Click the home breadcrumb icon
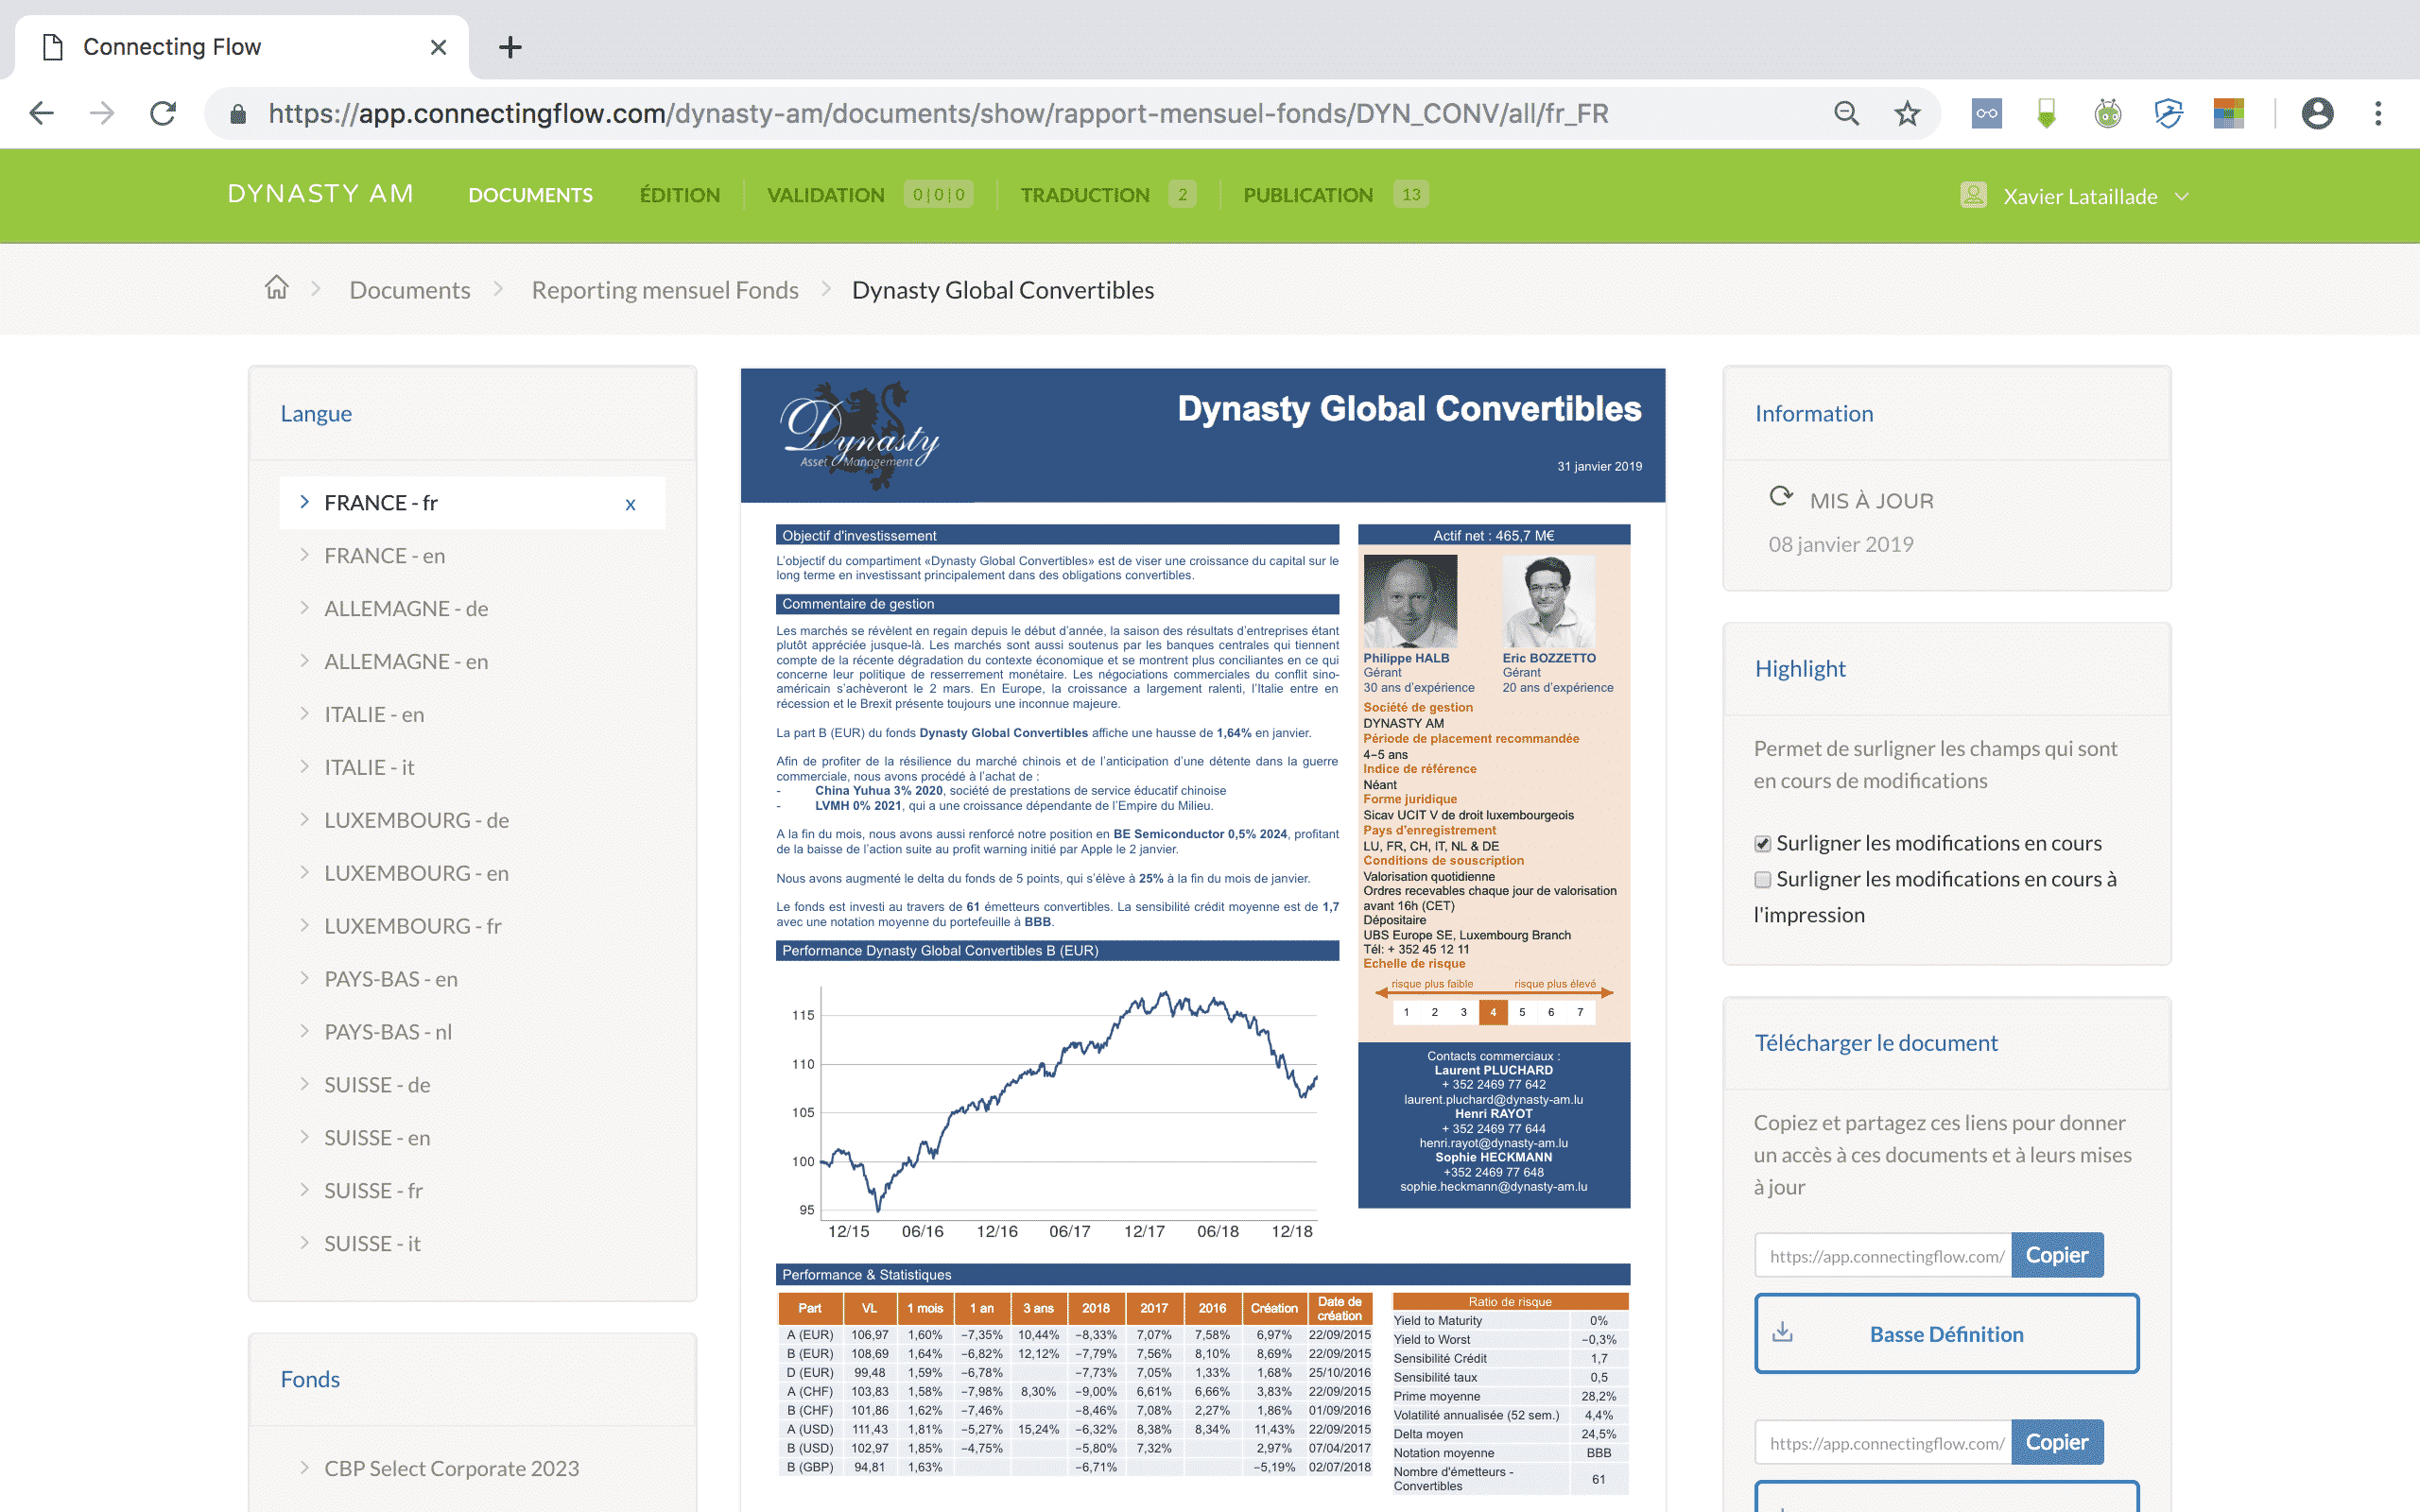 point(276,288)
